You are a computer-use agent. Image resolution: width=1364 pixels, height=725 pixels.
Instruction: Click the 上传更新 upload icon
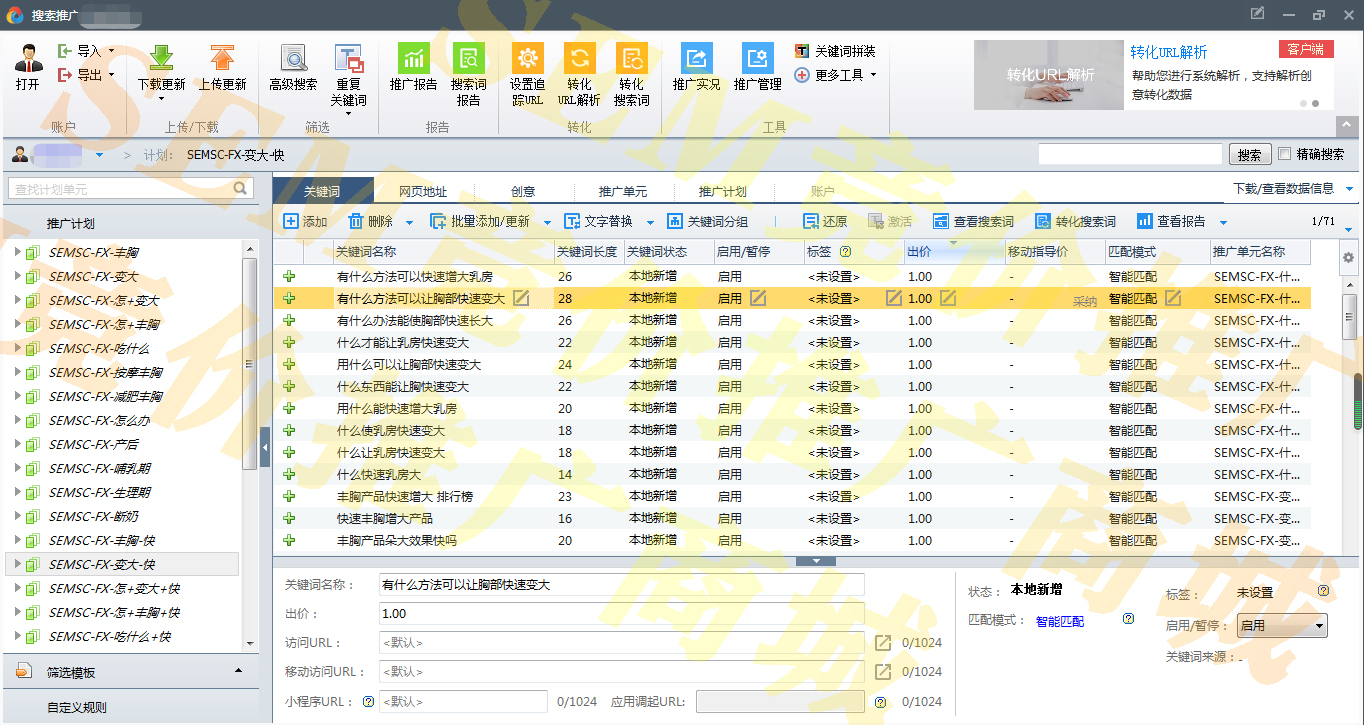222,58
